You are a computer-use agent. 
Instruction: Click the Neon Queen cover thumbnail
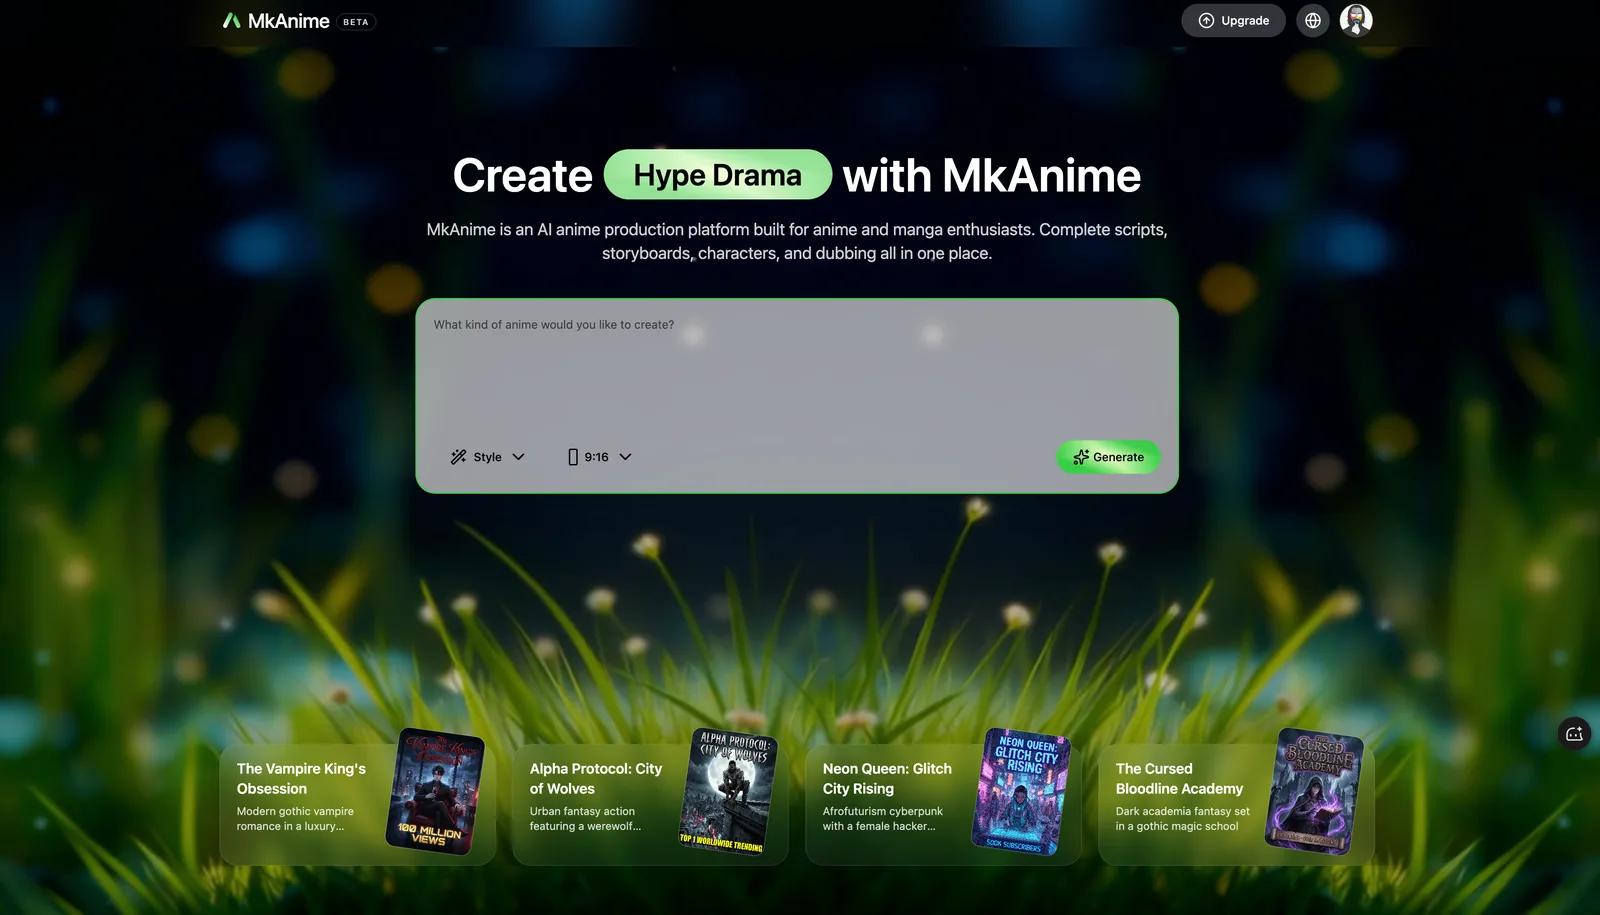coord(1020,791)
